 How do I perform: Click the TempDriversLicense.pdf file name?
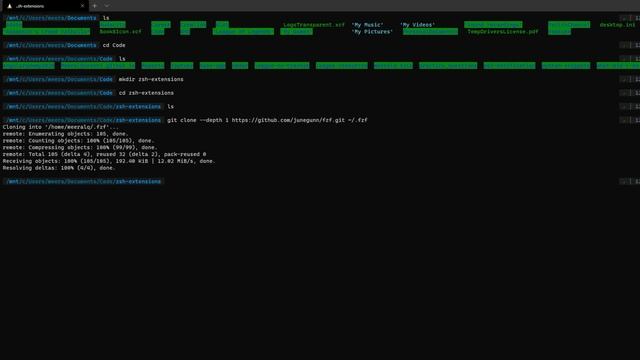pyautogui.click(x=502, y=31)
